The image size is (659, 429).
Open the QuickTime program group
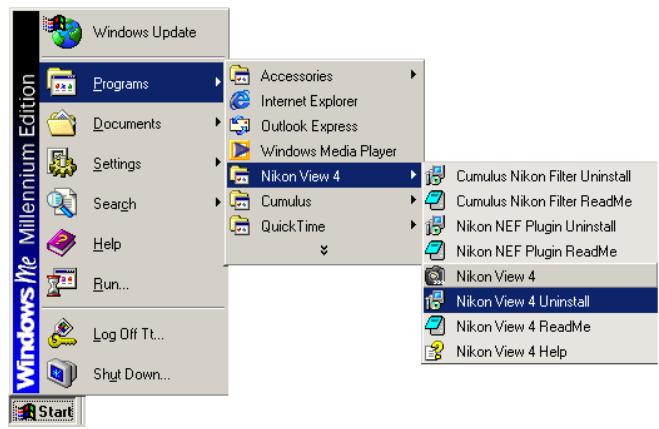[324, 226]
